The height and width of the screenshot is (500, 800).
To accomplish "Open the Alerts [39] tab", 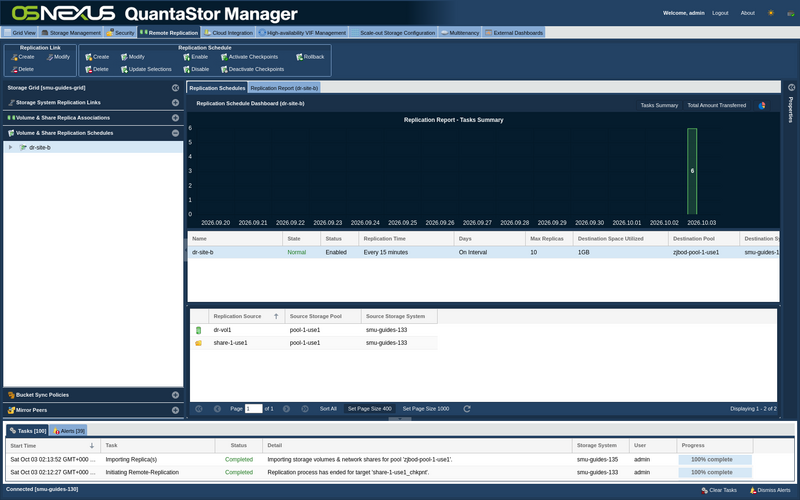I will 68,431.
